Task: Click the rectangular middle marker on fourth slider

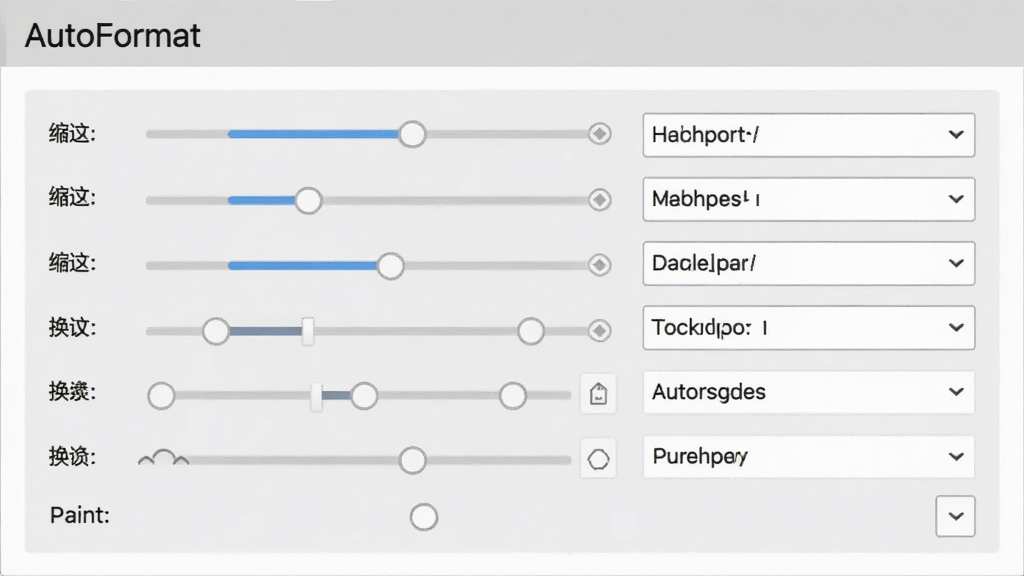Action: point(308,331)
